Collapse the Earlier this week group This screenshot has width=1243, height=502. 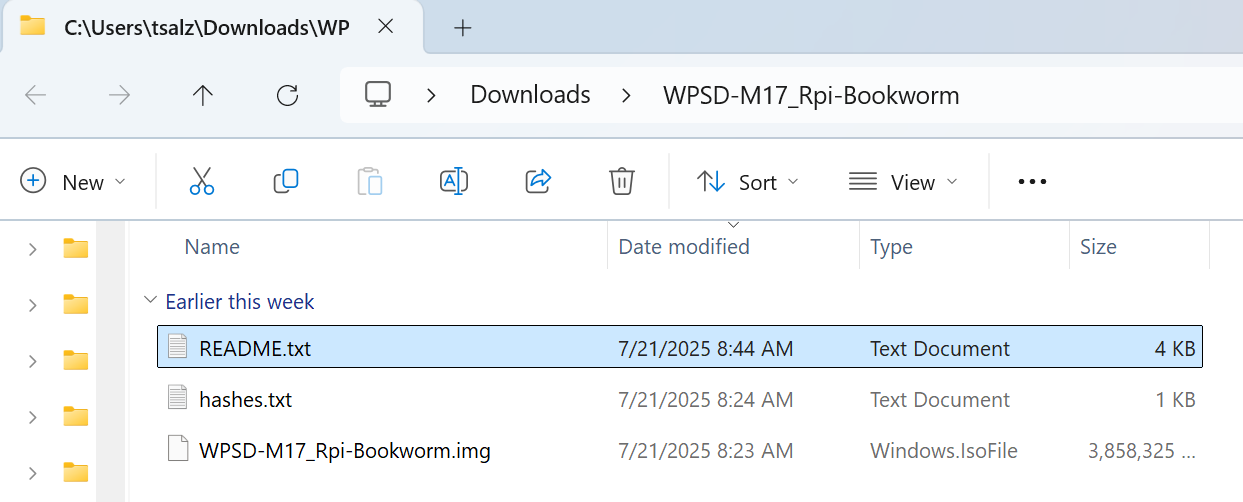(x=150, y=301)
